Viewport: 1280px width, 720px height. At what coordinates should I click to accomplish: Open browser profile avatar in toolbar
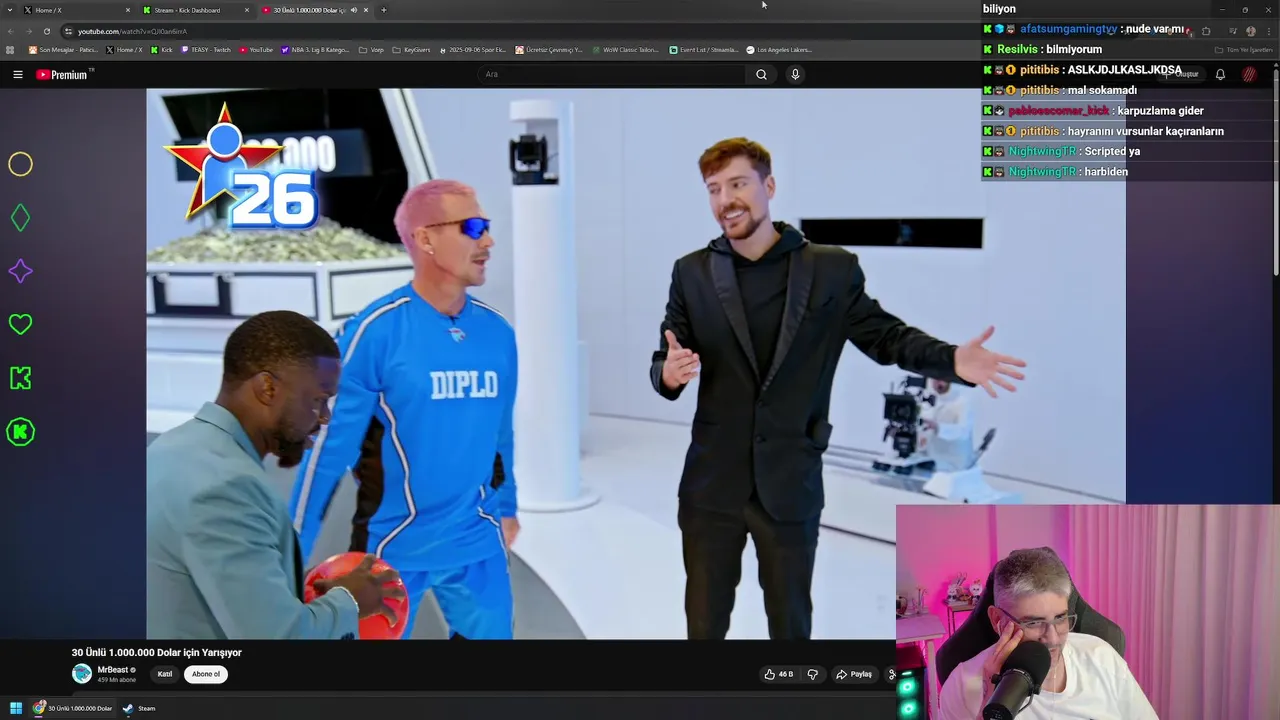pos(1251,31)
